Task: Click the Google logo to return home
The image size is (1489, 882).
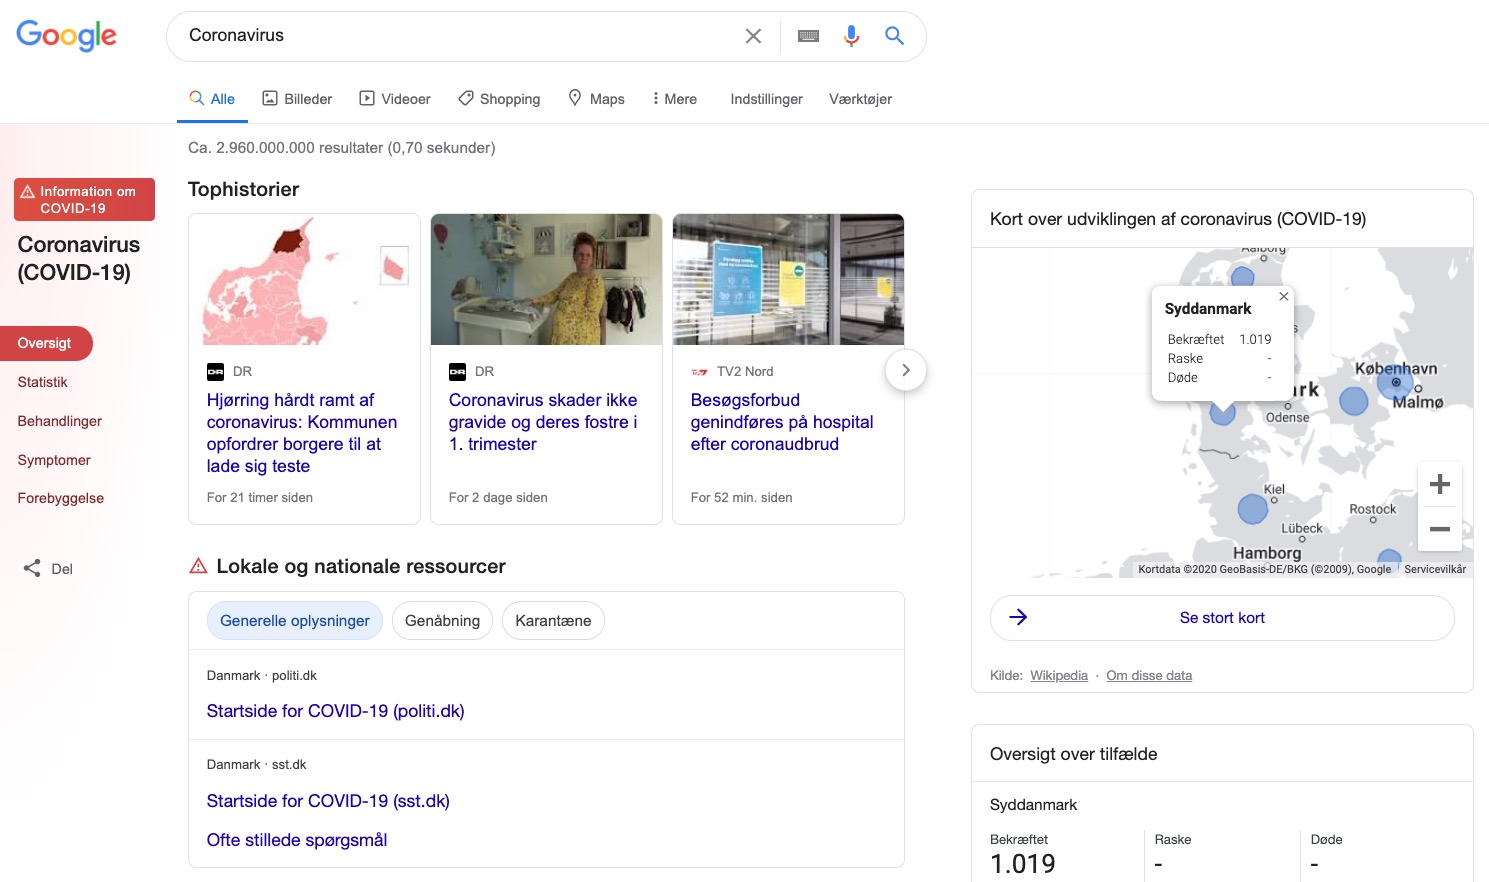Action: pos(66,36)
